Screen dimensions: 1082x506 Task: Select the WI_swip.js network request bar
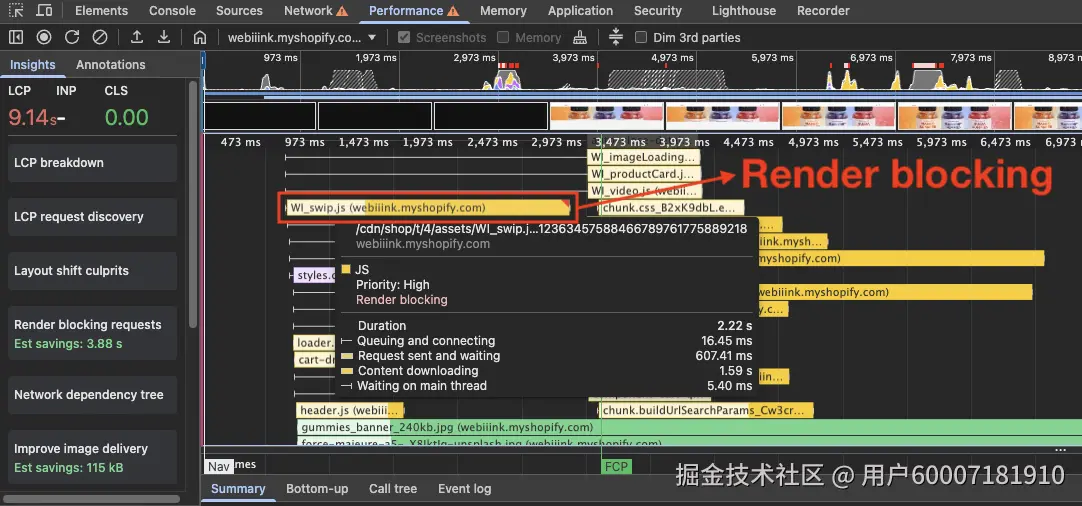(x=428, y=207)
